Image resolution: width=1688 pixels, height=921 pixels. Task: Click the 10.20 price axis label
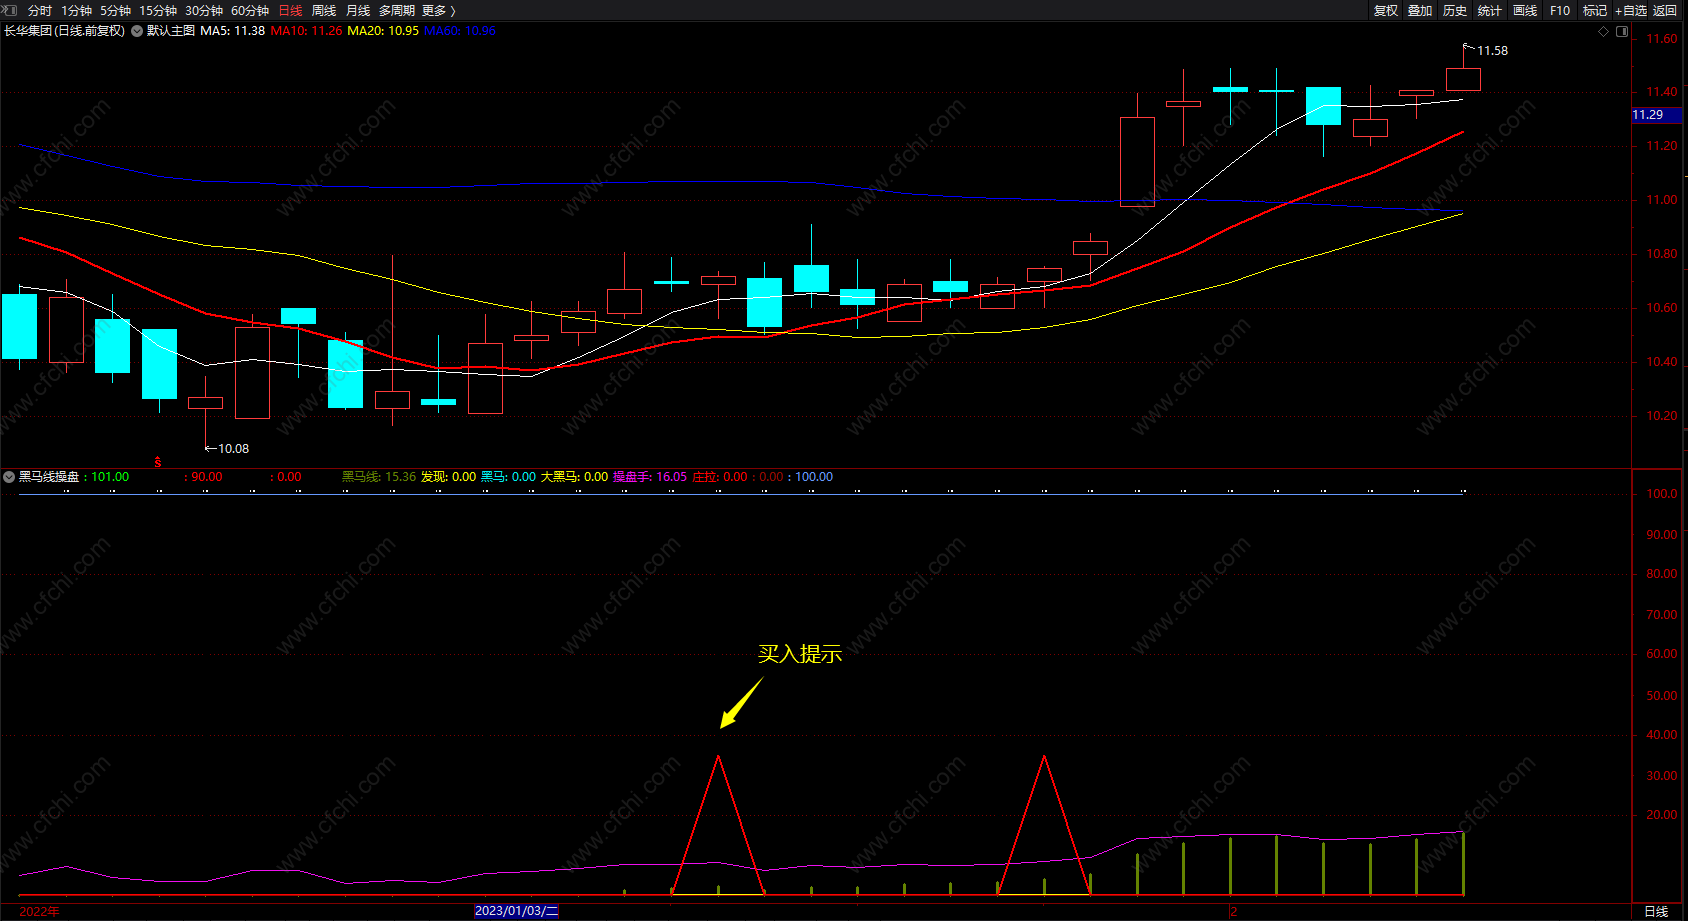pos(1662,416)
